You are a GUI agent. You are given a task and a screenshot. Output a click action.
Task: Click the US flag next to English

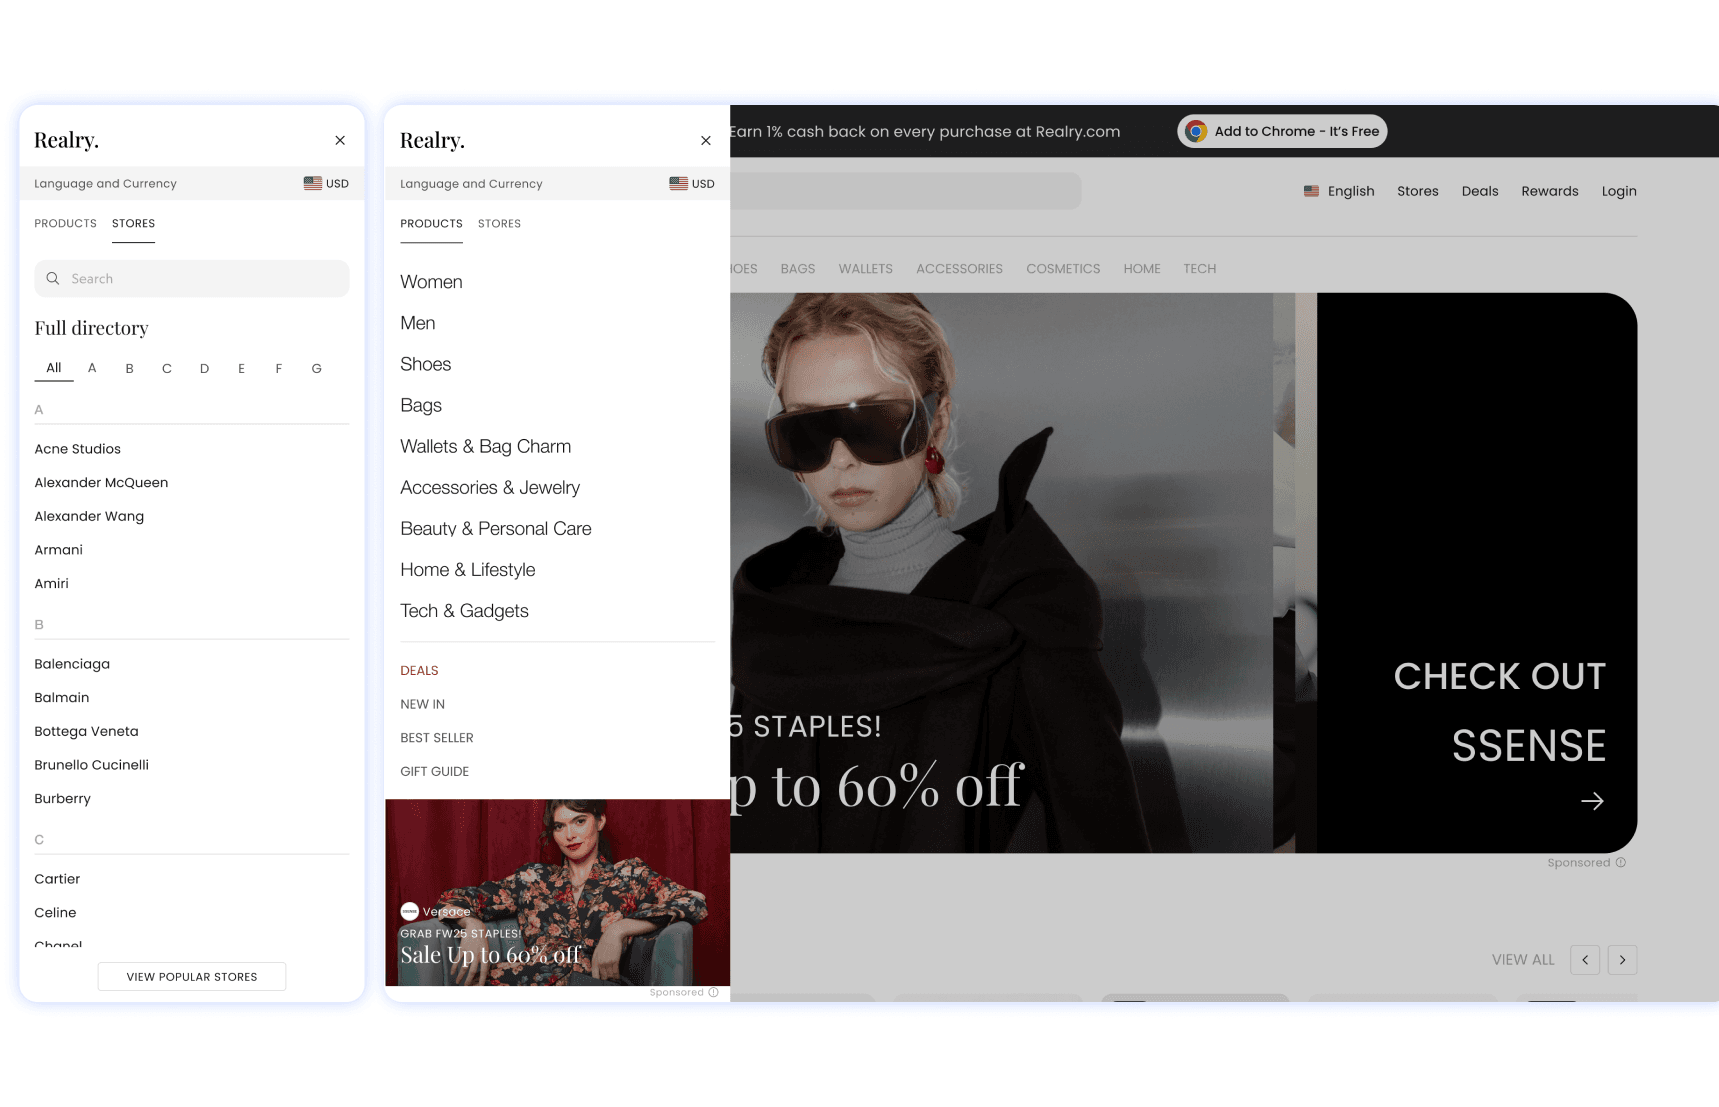[x=1311, y=191]
